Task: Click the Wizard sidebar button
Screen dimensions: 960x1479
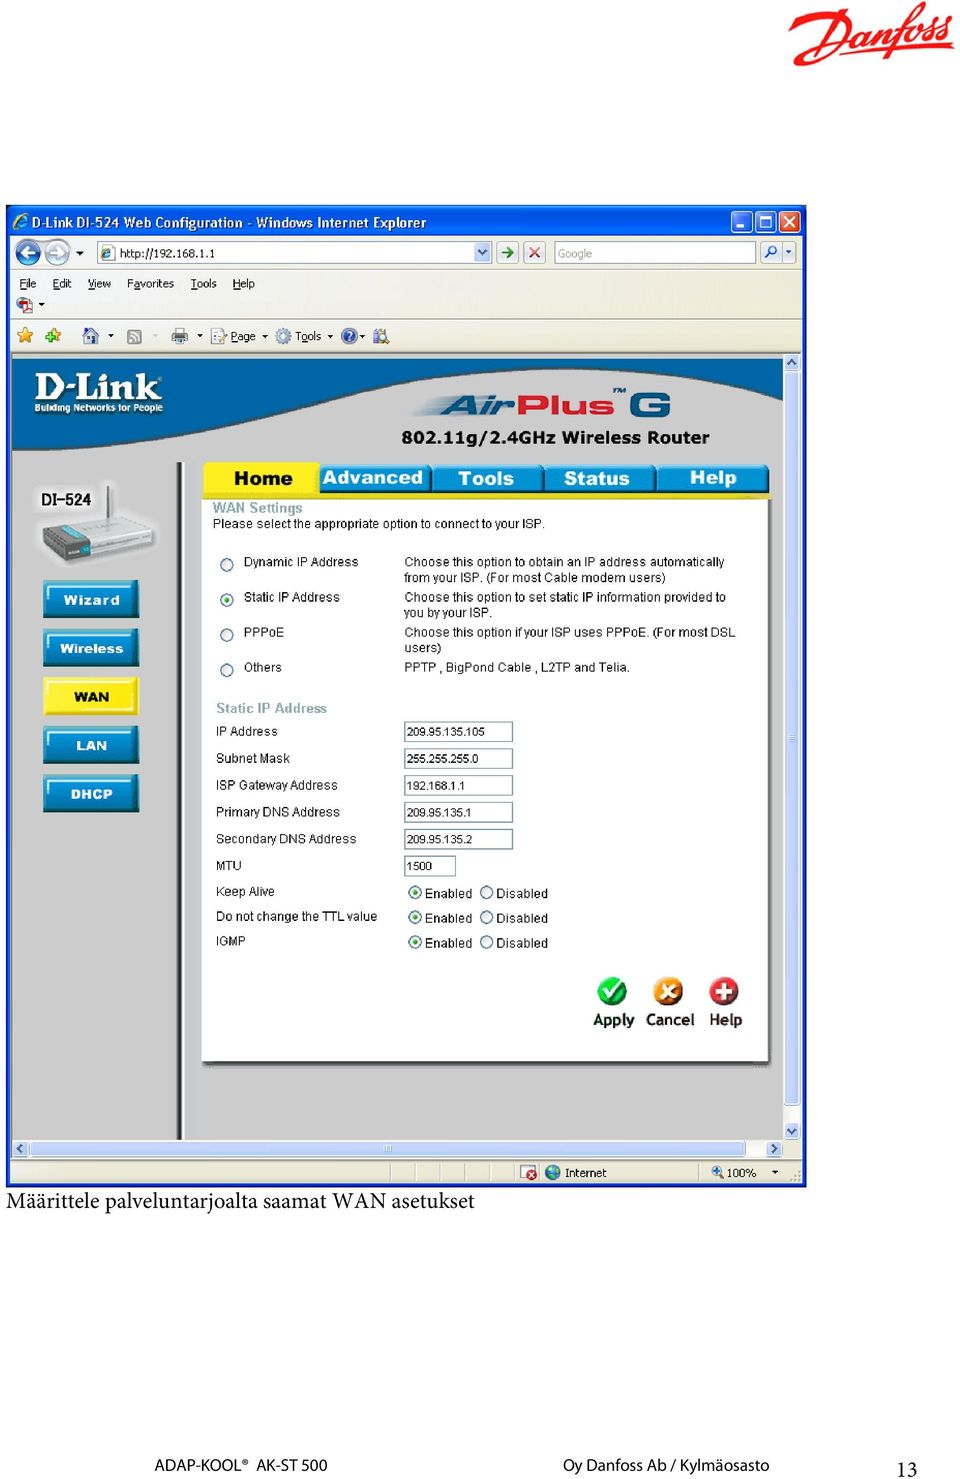Action: tap(91, 600)
